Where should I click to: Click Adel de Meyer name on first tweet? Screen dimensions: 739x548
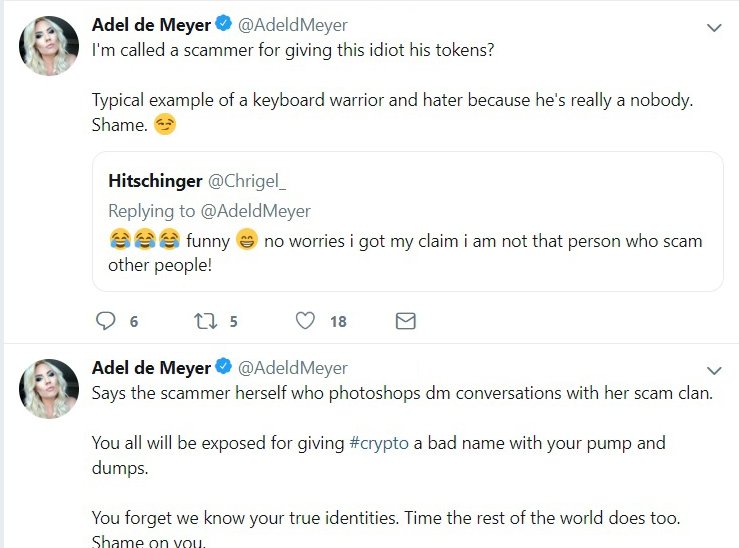(150, 24)
